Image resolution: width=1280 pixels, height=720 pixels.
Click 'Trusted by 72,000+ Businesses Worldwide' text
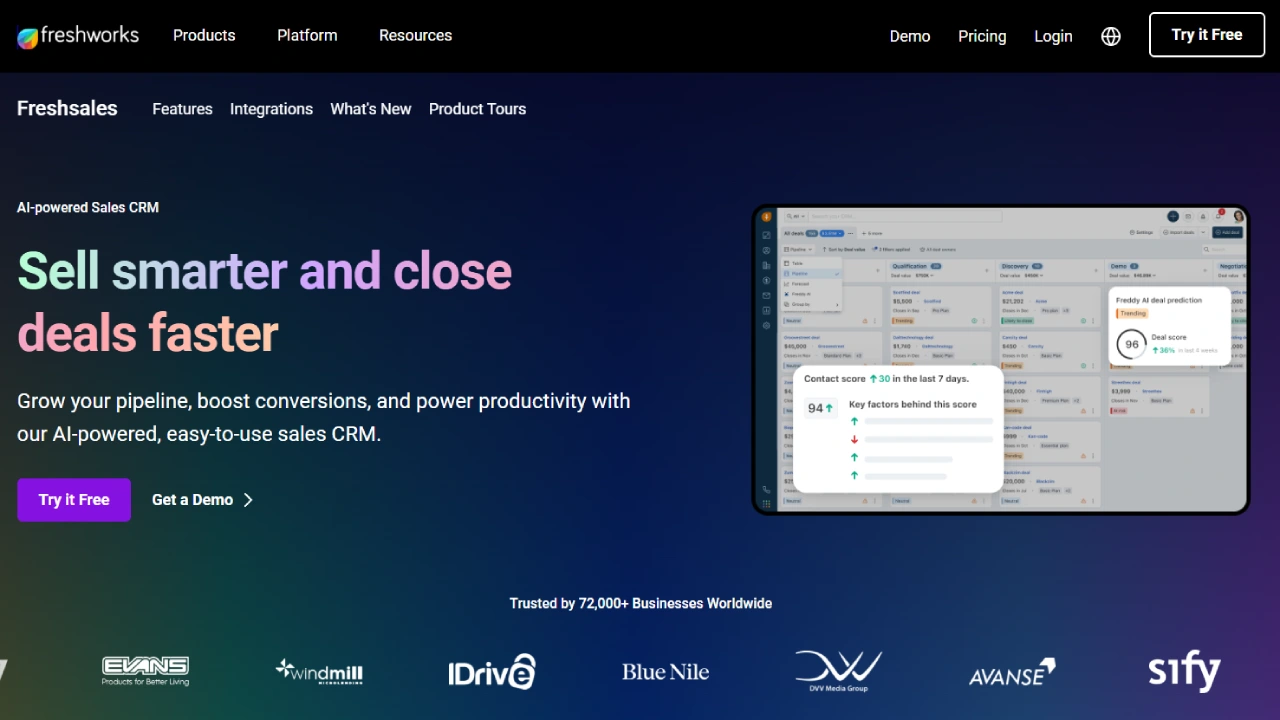pyautogui.click(x=641, y=603)
